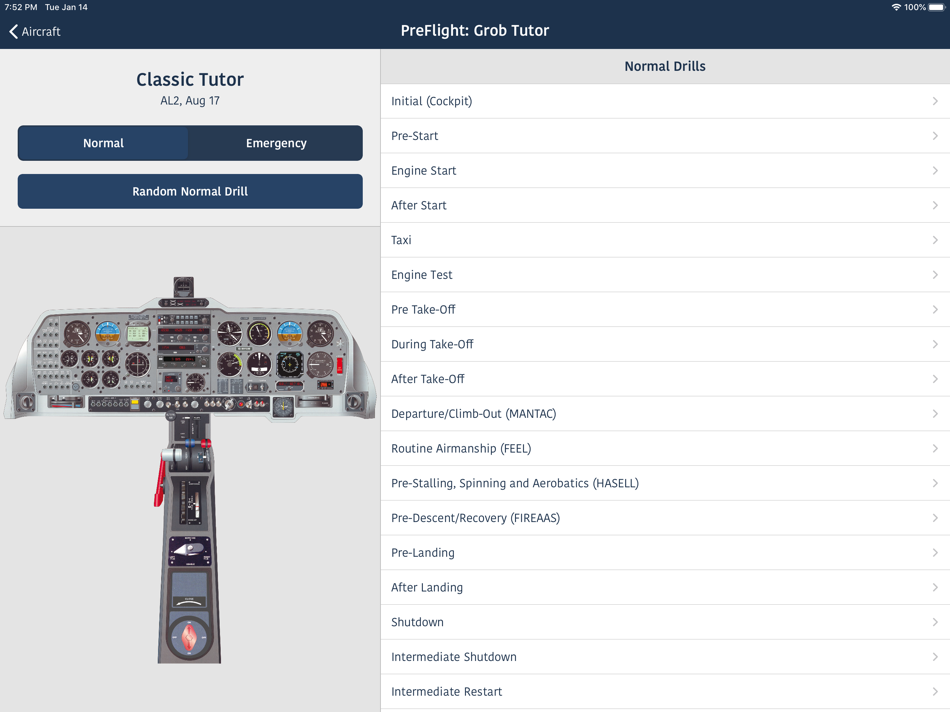
Task: Open the After Landing drill
Action: 665,588
